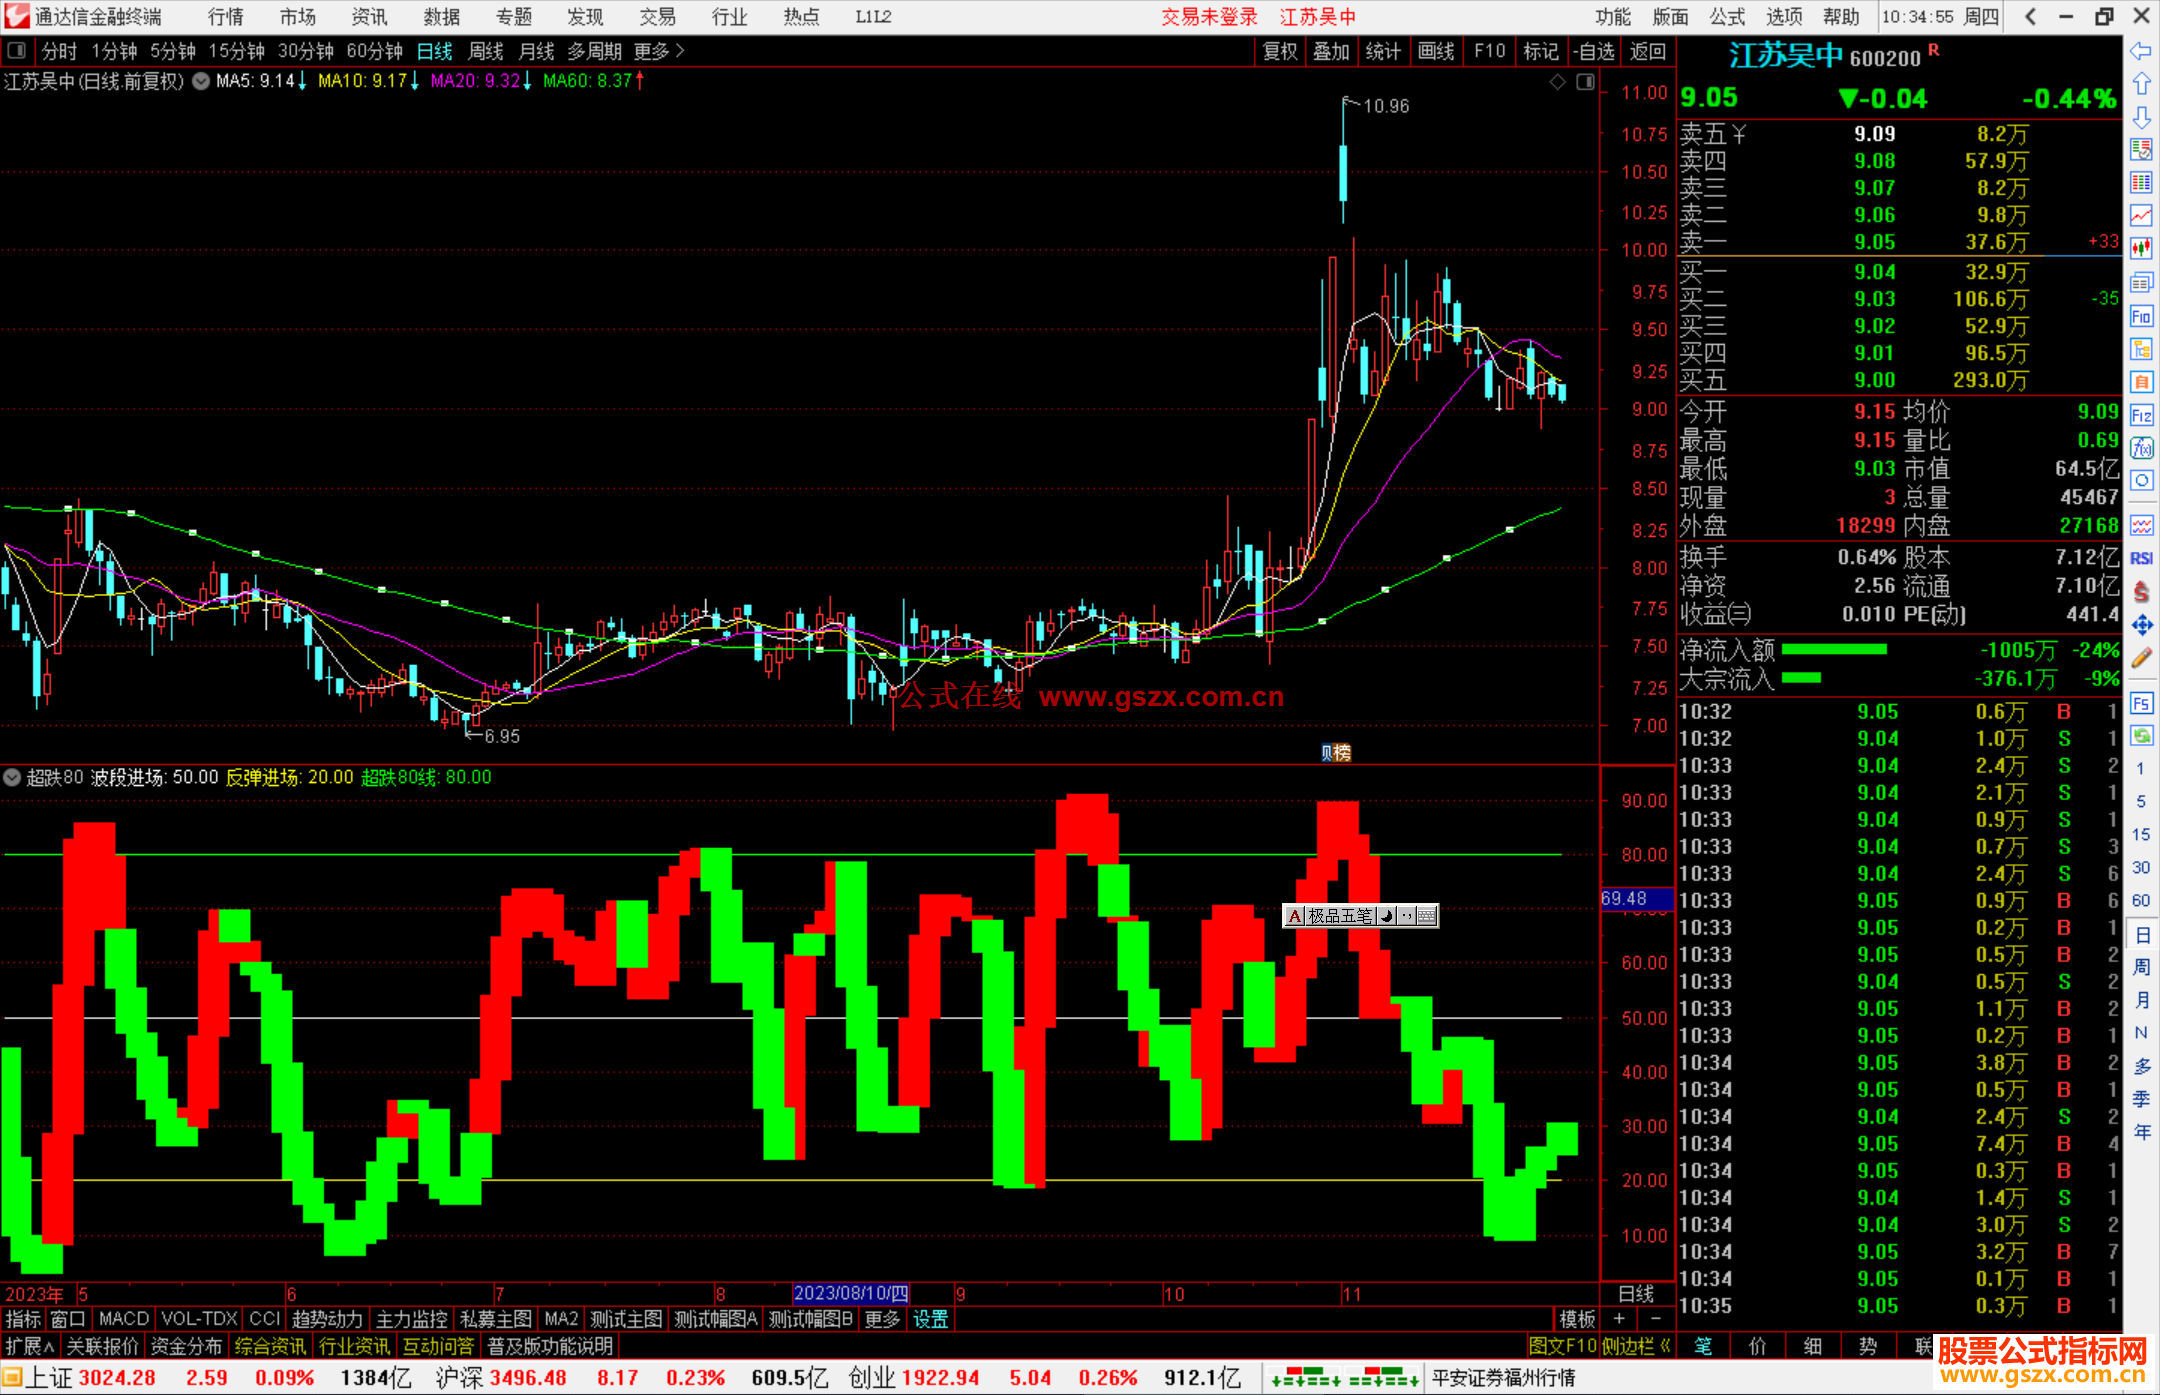Expand the 更多 timeframe dropdown
Image resolution: width=2160 pixels, height=1395 pixels.
point(659,50)
